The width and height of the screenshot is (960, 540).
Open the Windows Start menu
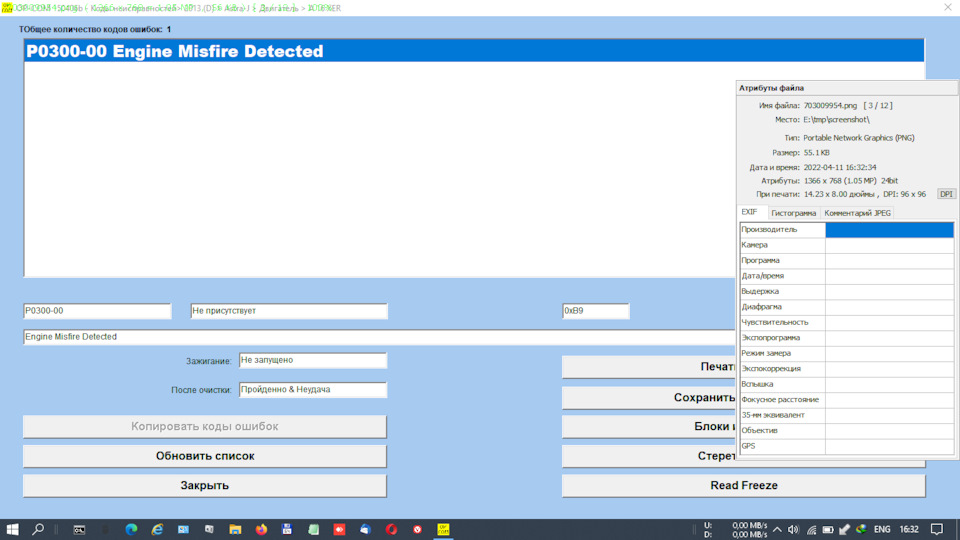pyautogui.click(x=13, y=529)
